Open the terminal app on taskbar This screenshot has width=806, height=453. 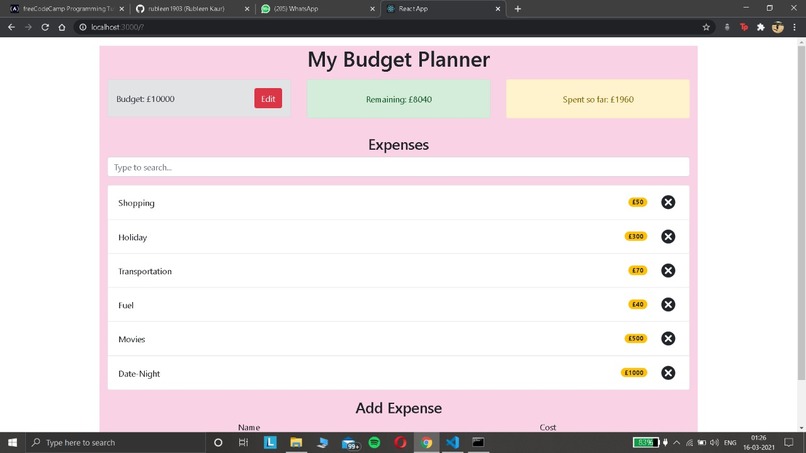point(478,442)
